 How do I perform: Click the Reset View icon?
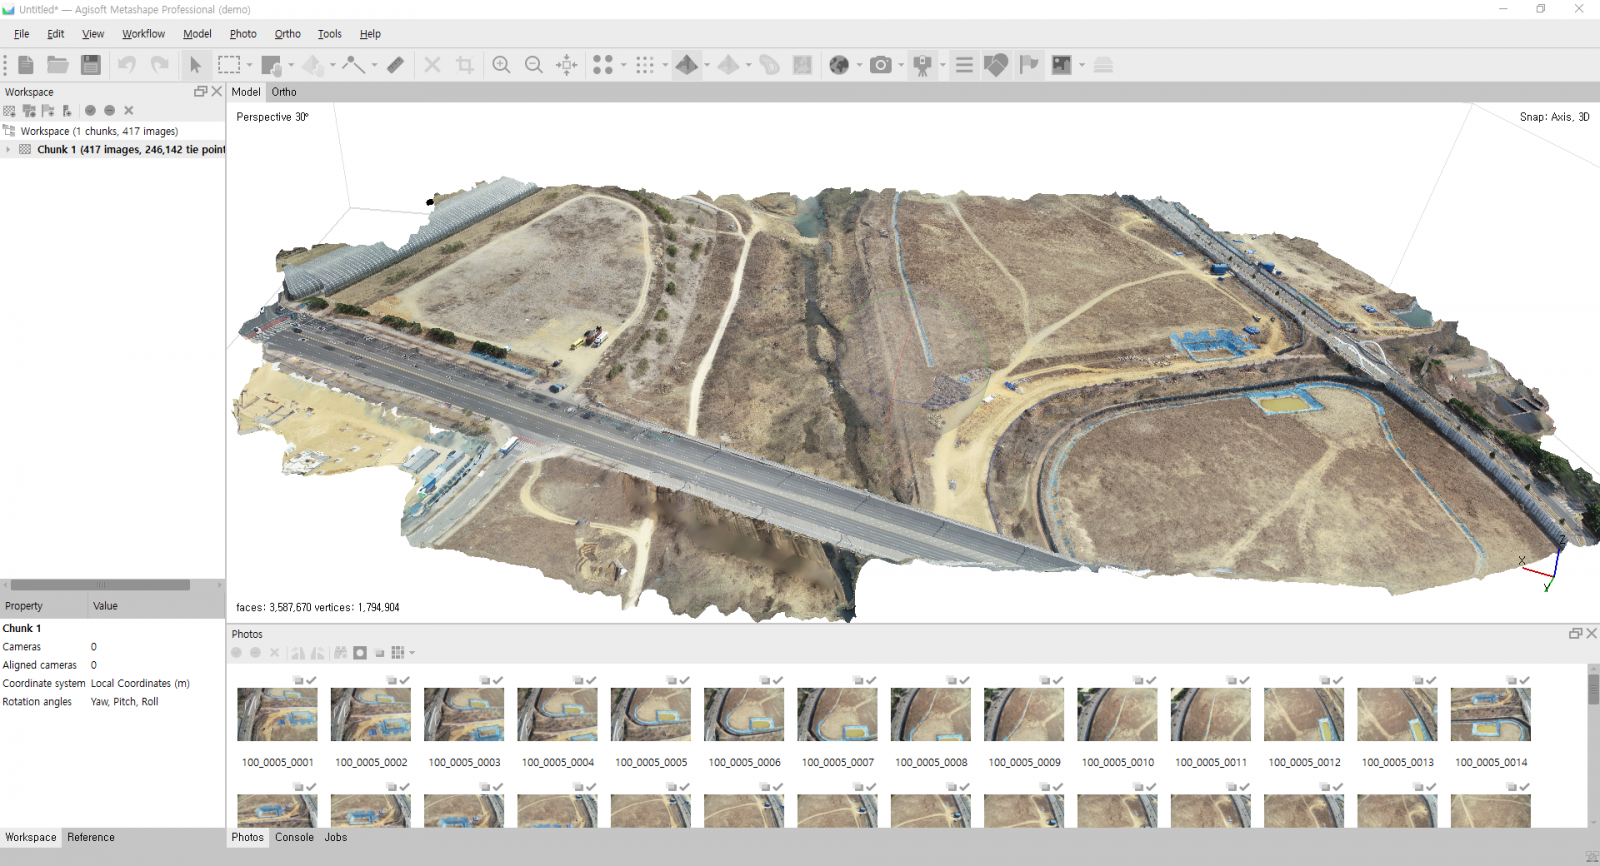point(567,65)
